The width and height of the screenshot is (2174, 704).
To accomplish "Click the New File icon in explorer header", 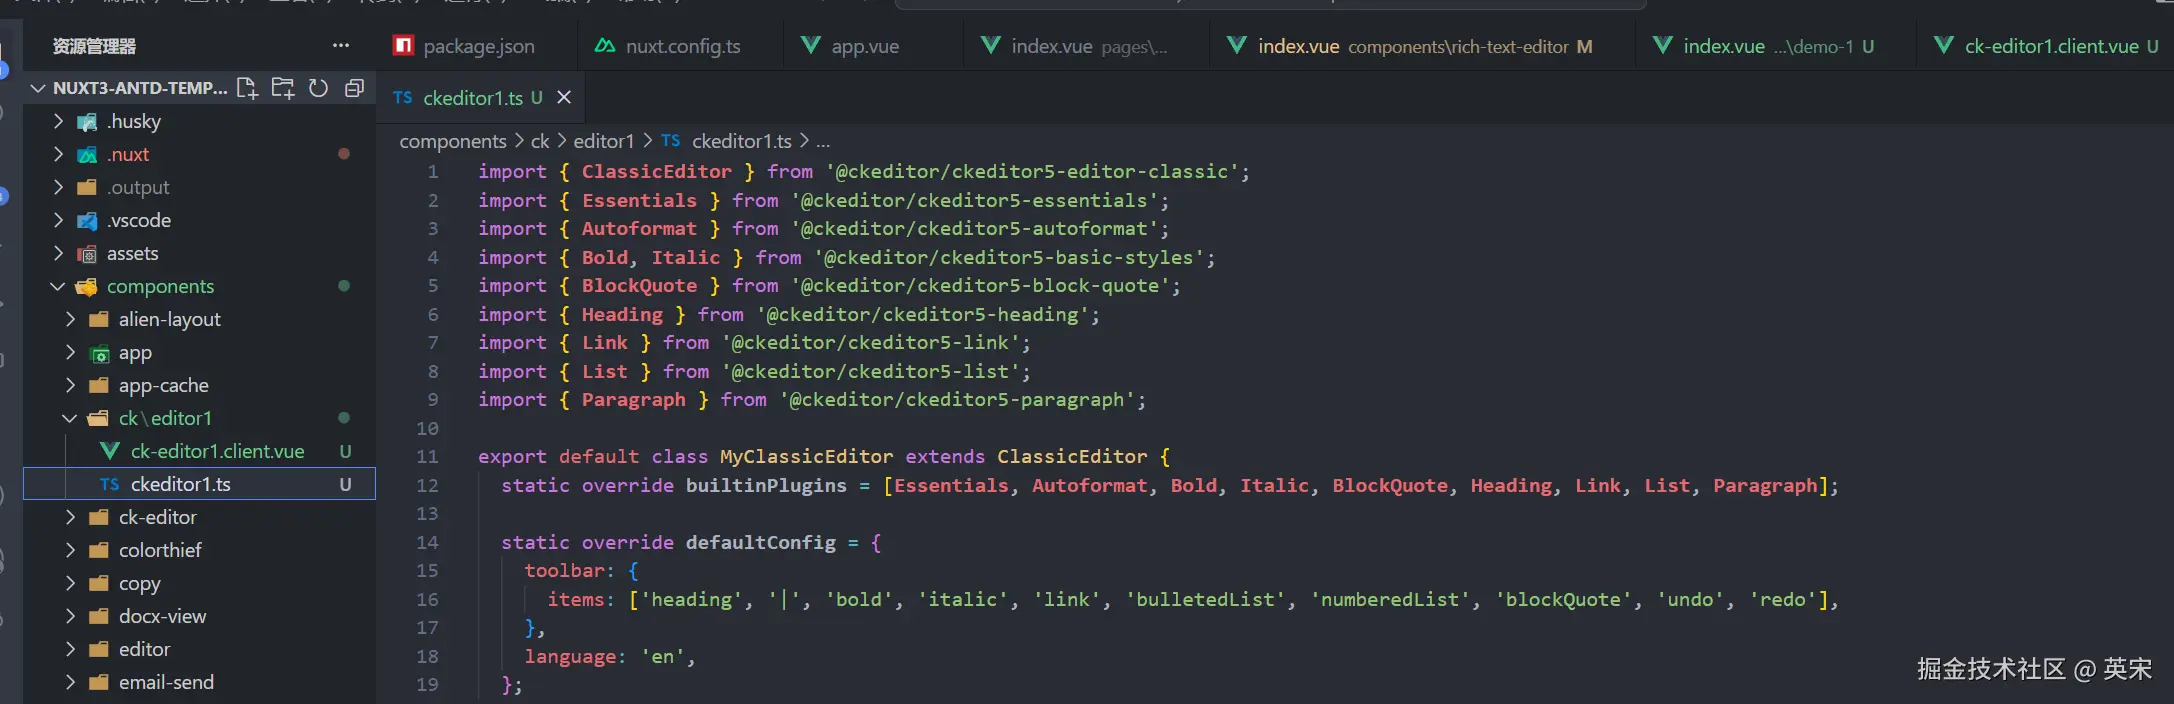I will coord(247,88).
